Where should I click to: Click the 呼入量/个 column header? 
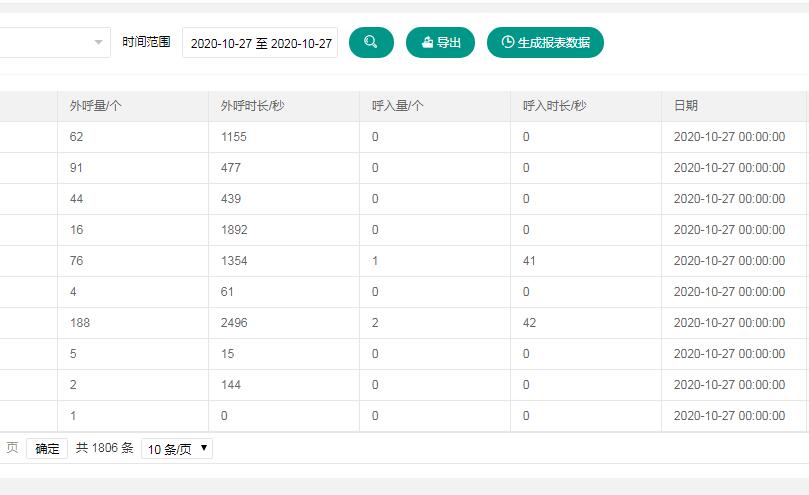click(398, 106)
